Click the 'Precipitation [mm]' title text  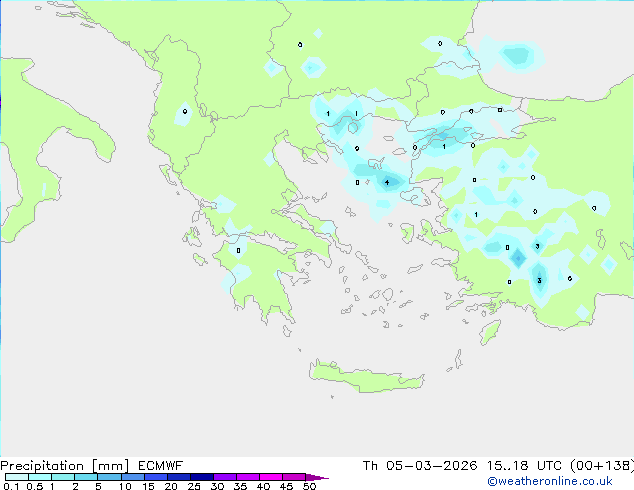(x=65, y=466)
